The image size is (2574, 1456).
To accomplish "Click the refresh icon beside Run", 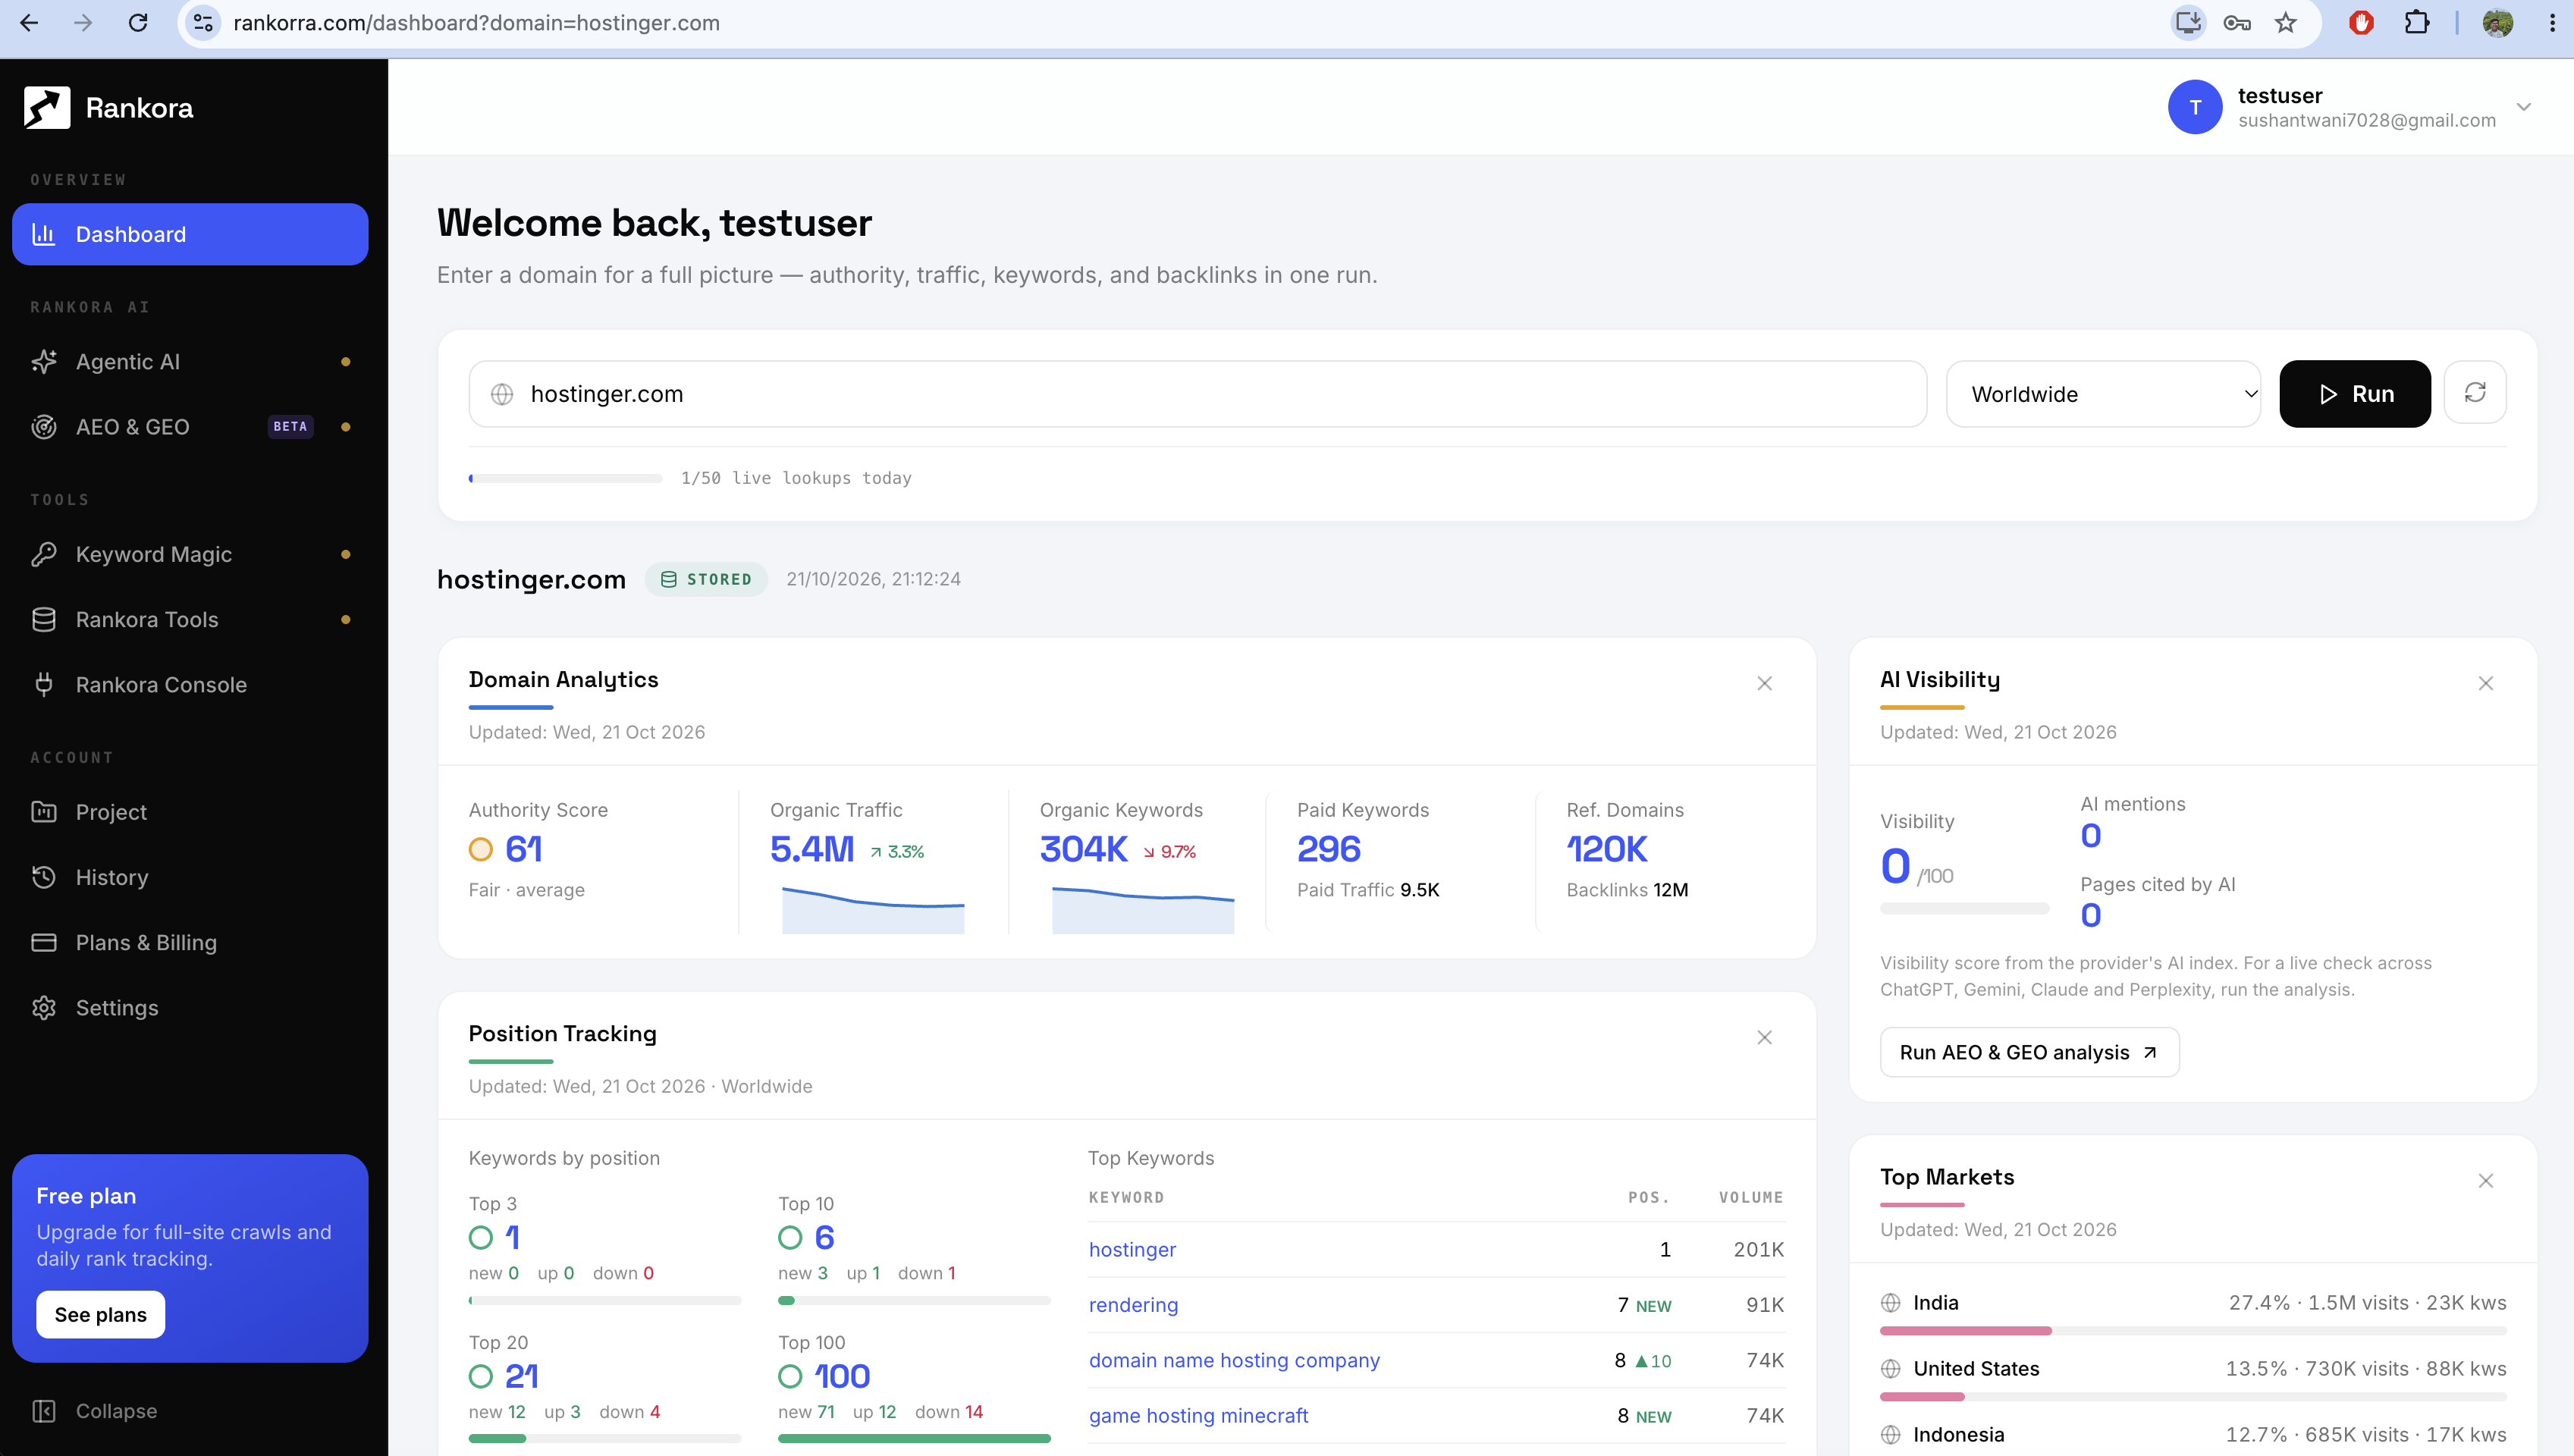I will [x=2474, y=393].
